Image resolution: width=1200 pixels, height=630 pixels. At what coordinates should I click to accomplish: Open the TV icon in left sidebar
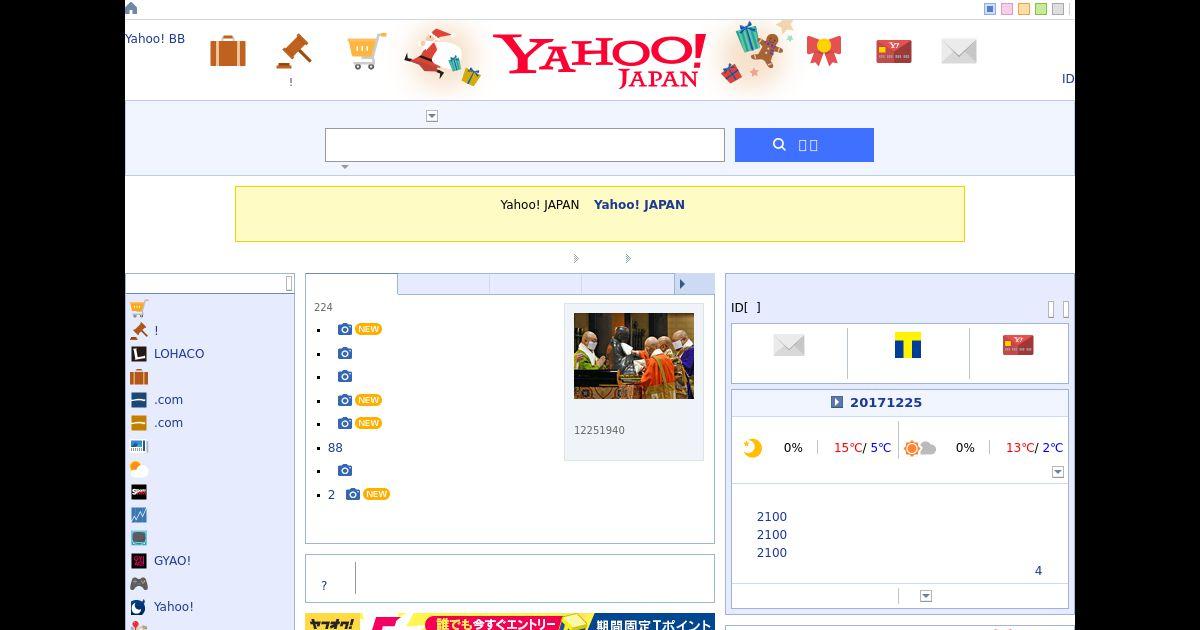click(x=139, y=538)
